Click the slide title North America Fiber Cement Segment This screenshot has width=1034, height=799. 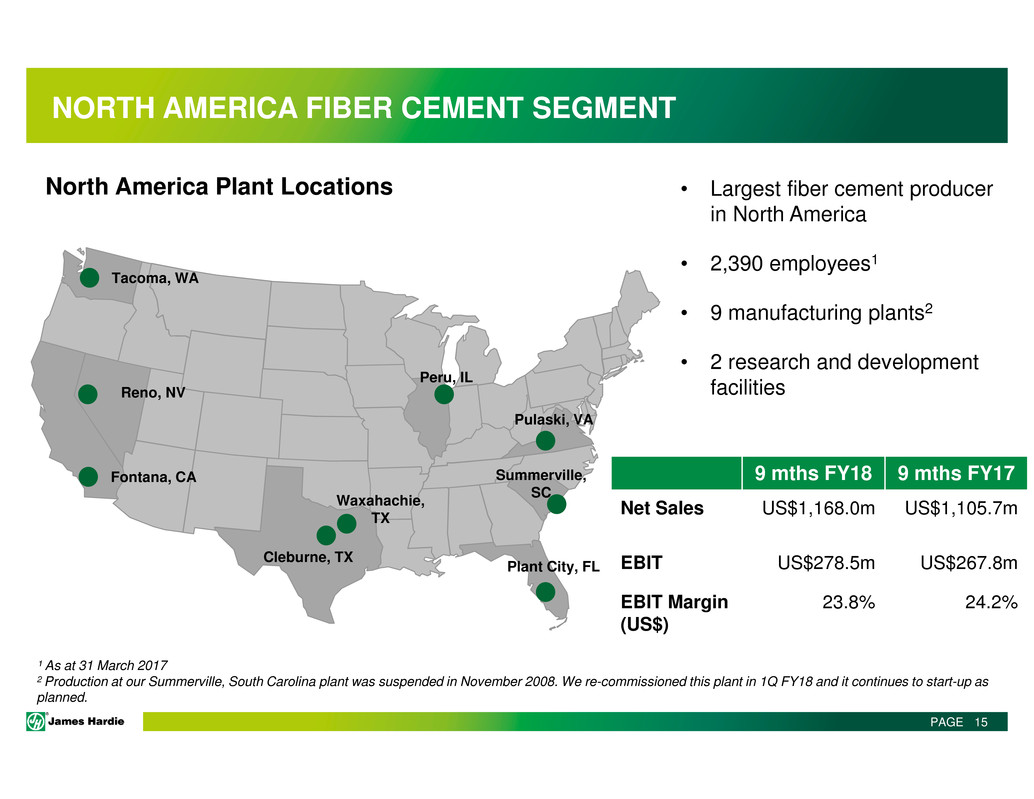coord(363,106)
